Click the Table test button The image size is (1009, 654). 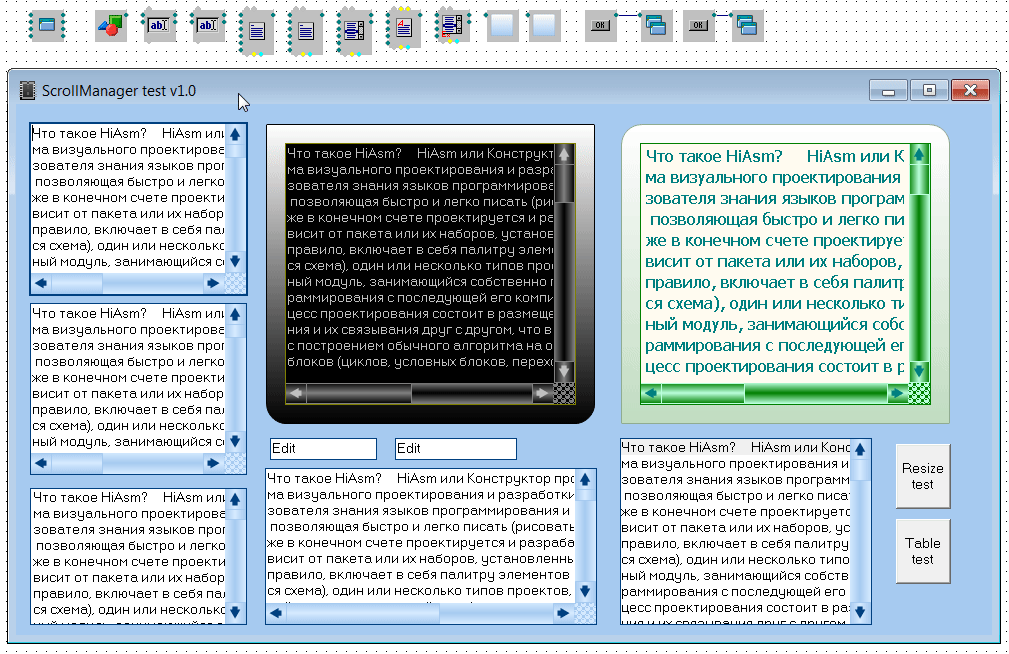click(x=923, y=551)
